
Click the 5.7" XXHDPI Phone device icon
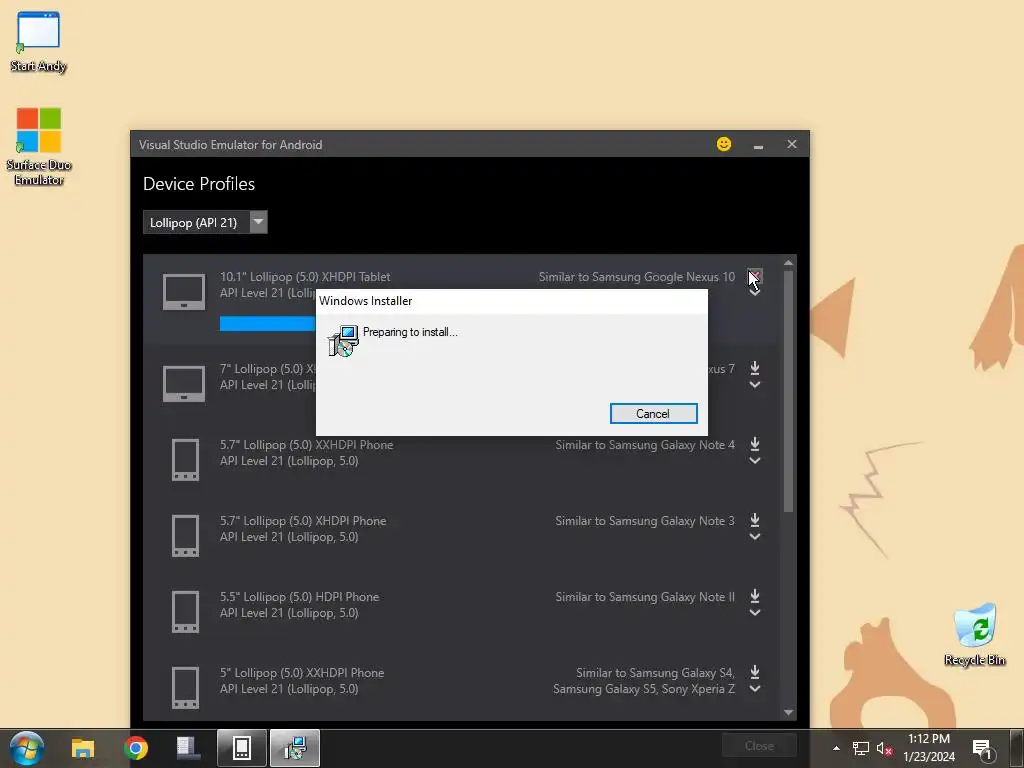[185, 460]
